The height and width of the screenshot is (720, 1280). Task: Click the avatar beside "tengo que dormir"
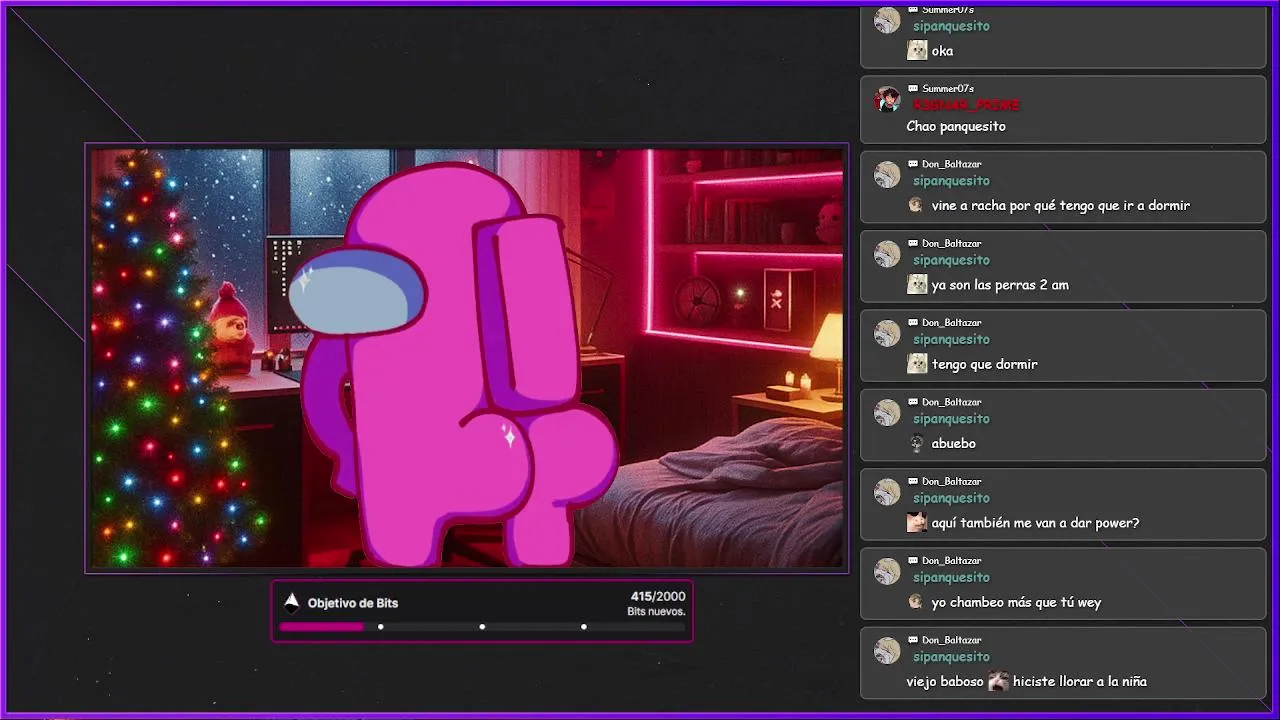tap(887, 333)
